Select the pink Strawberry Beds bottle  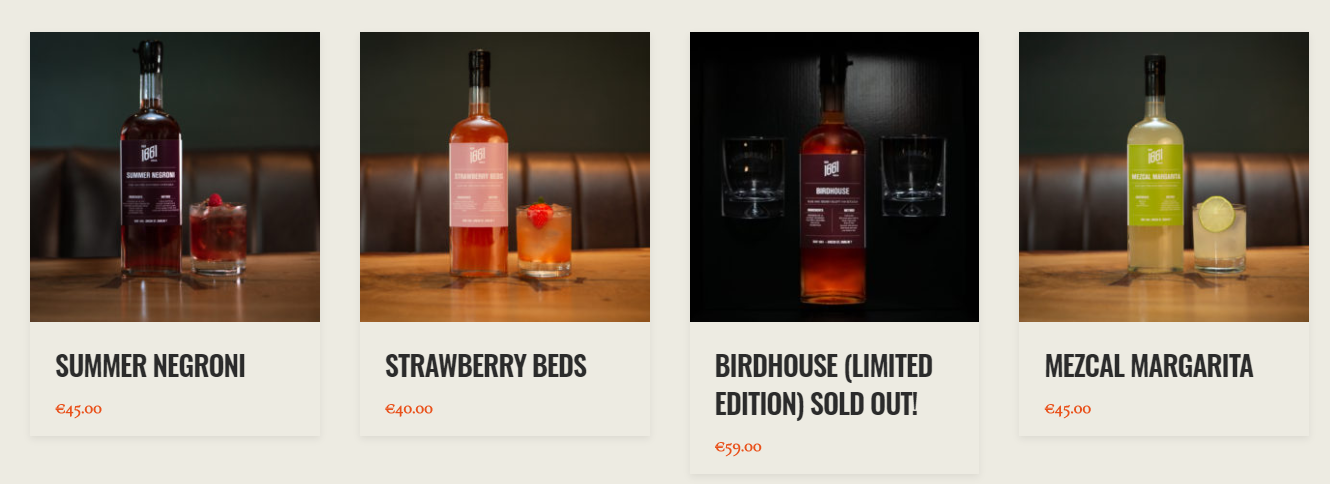pos(479,163)
